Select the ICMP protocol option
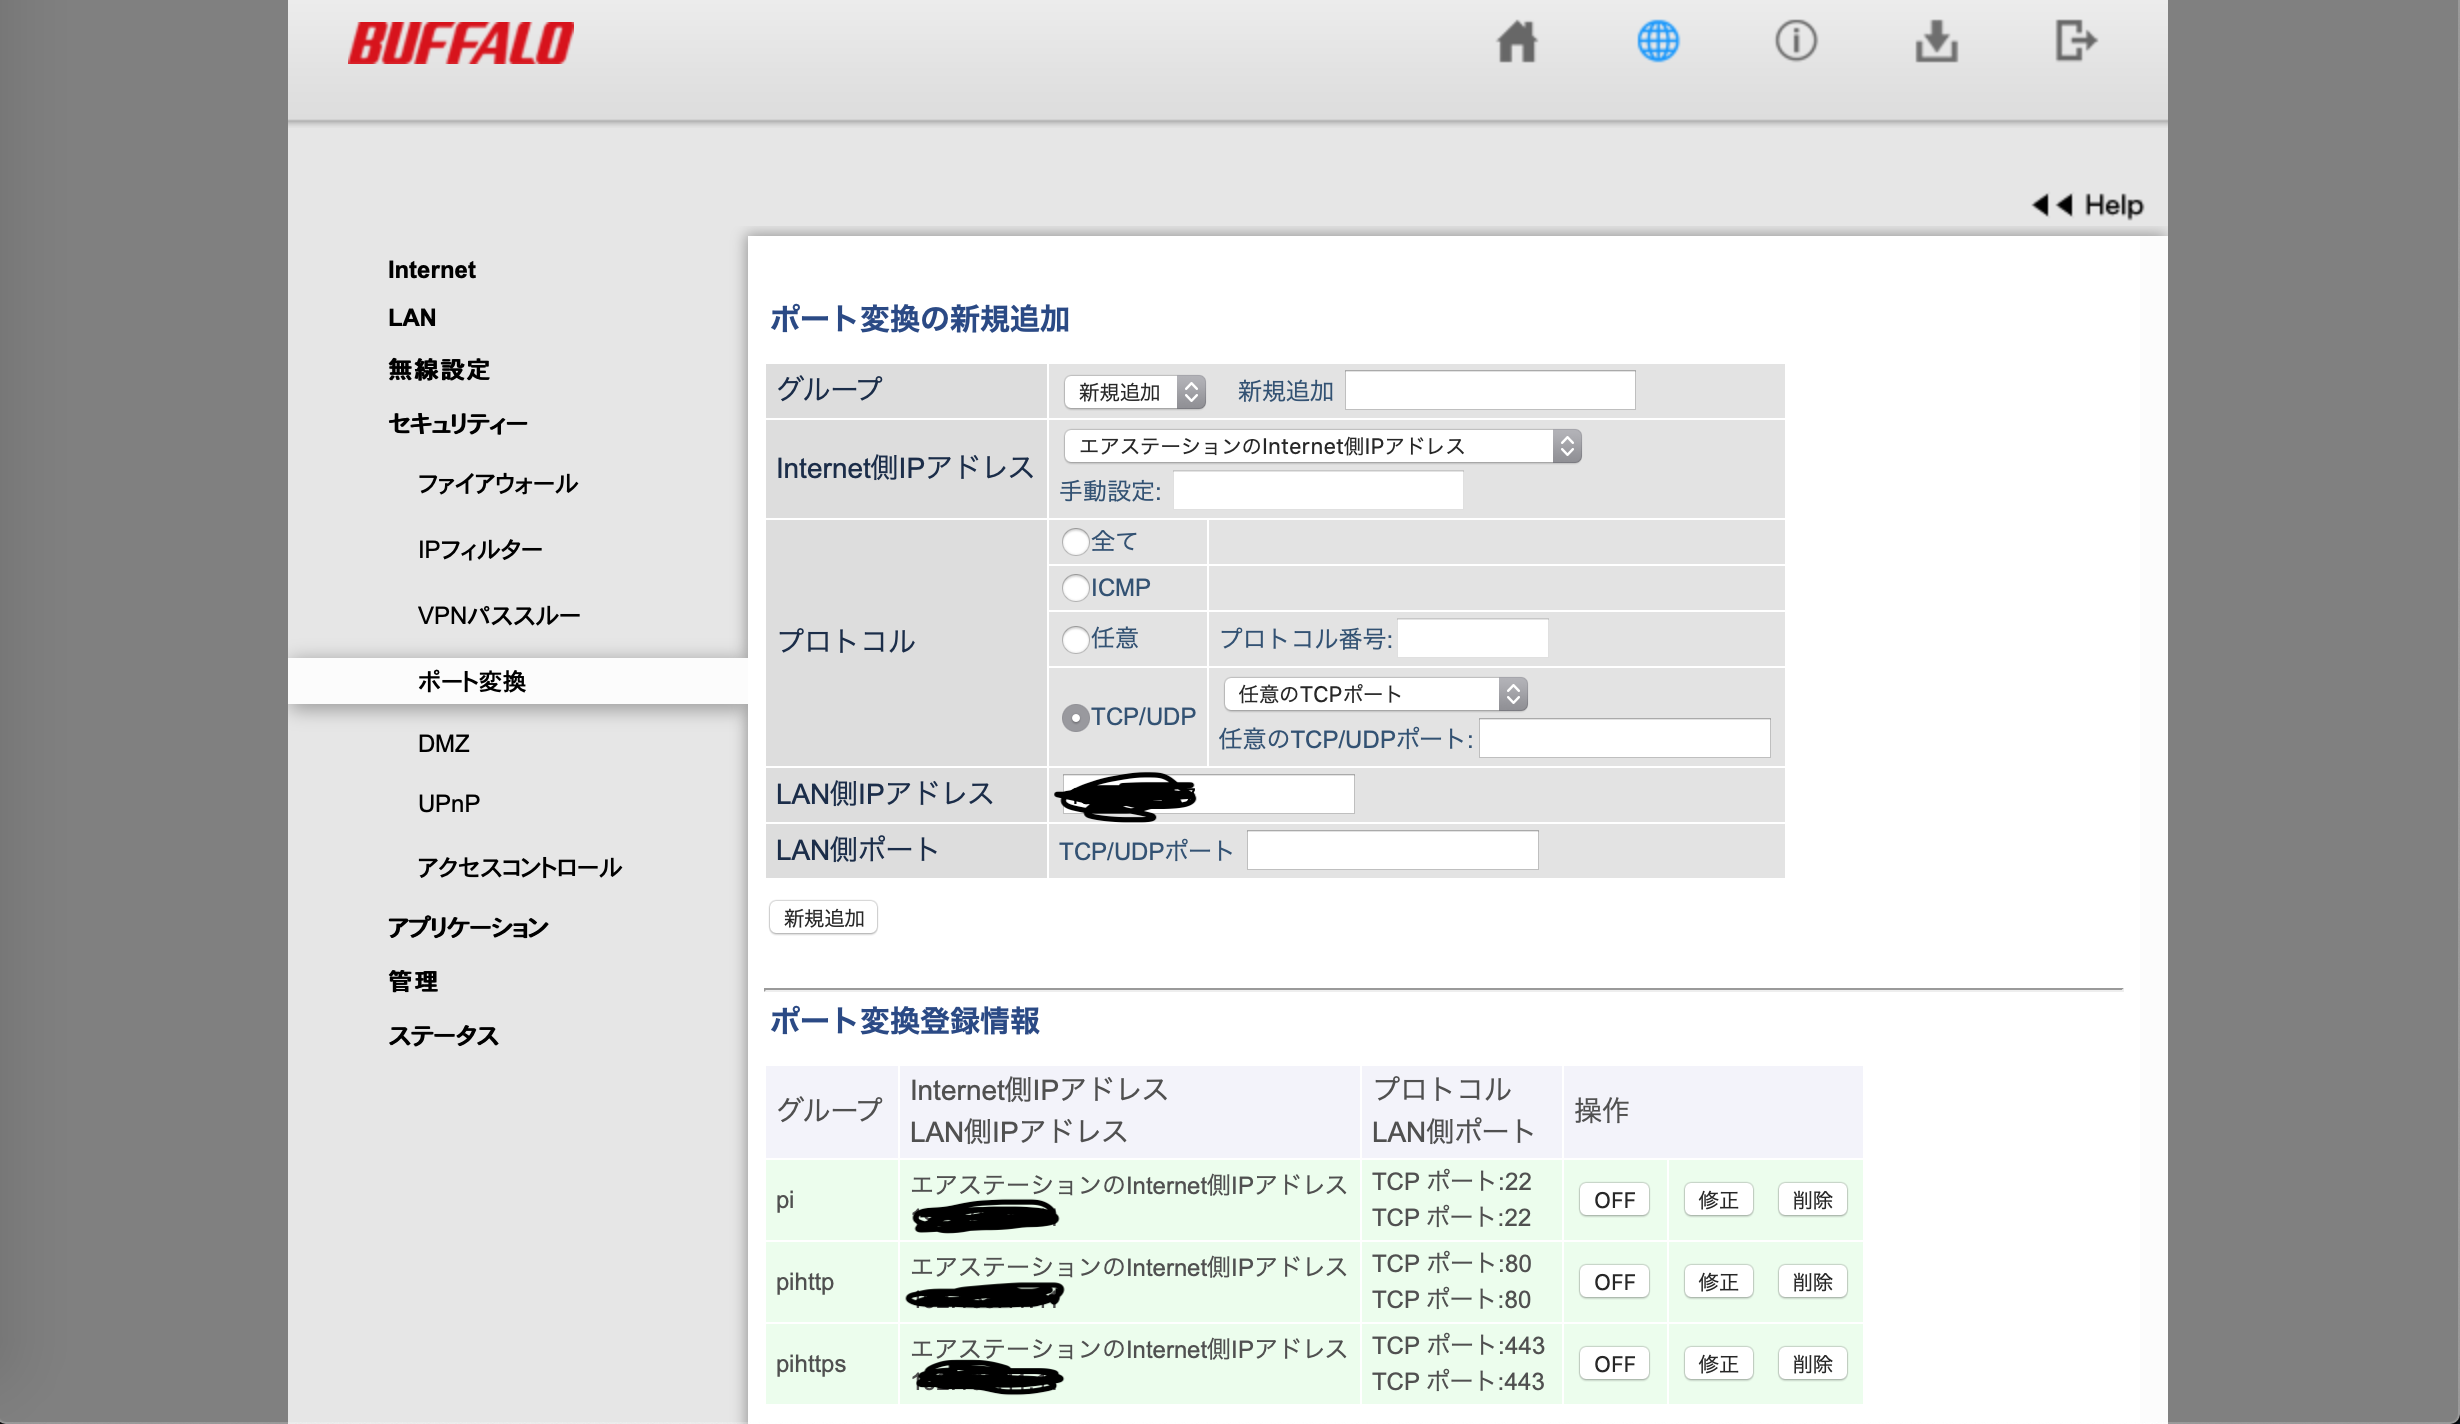2460x1424 pixels. click(1074, 588)
